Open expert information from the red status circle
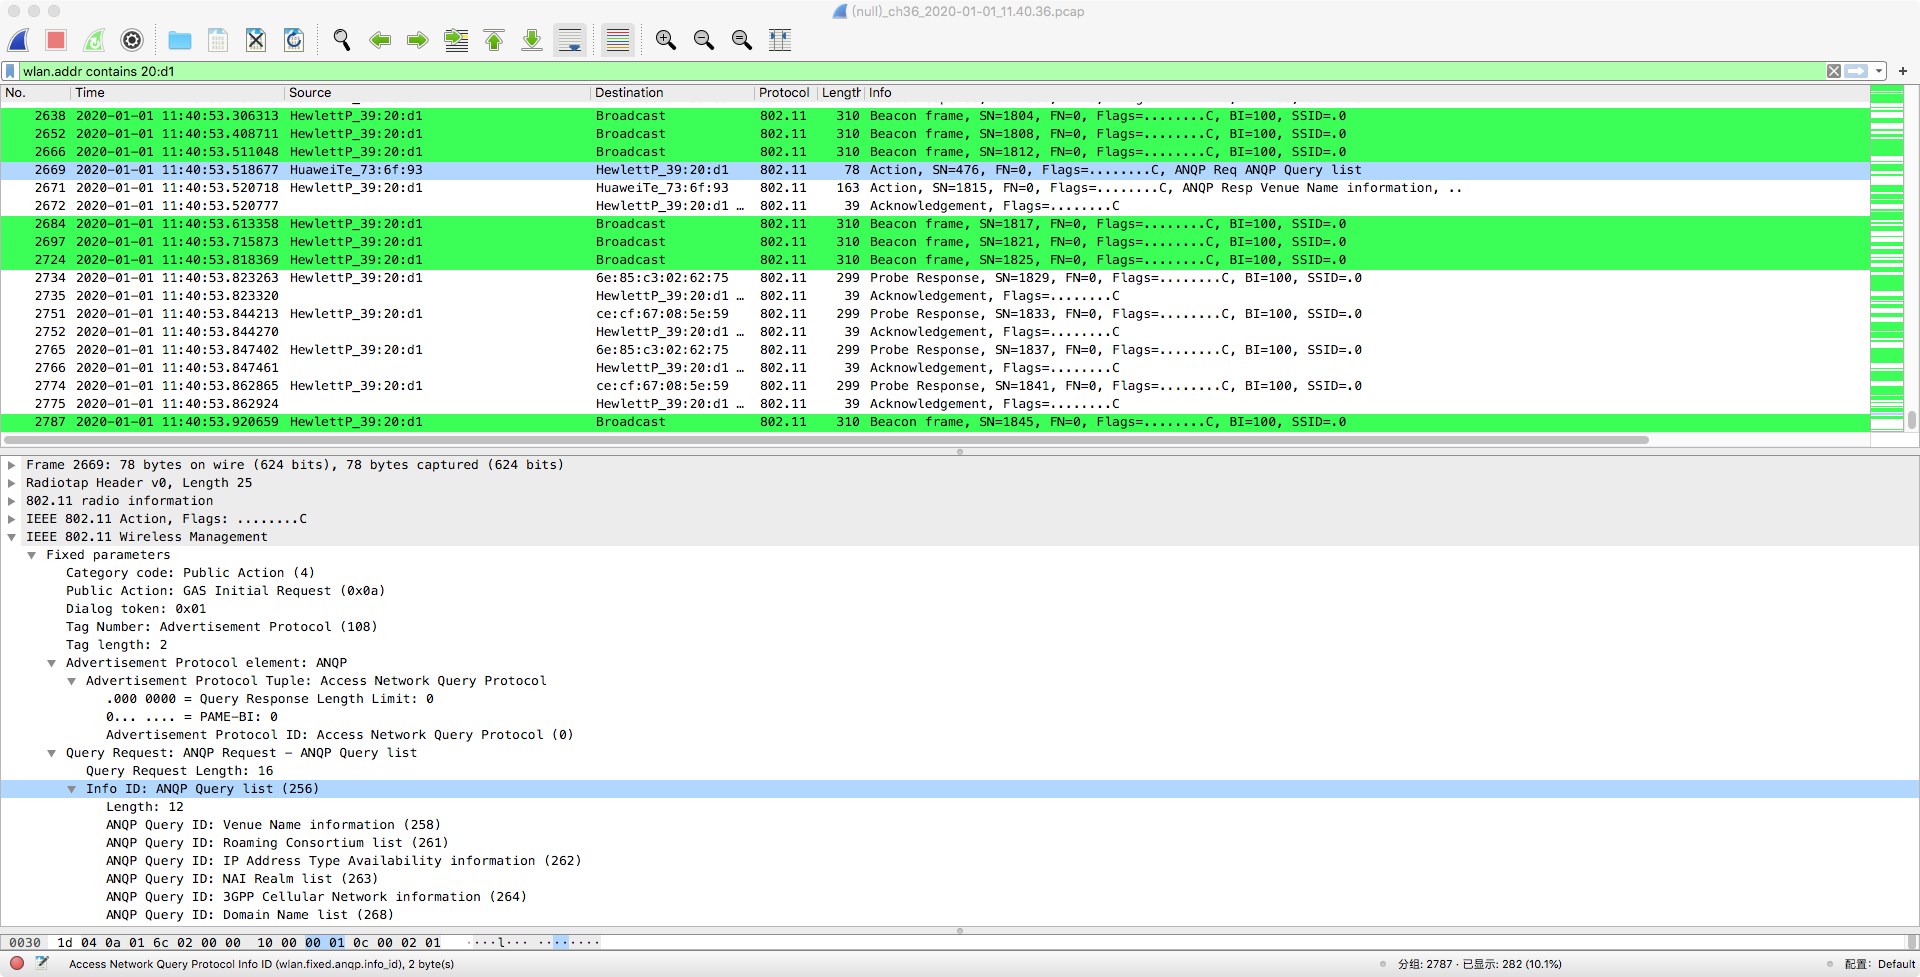 16,963
